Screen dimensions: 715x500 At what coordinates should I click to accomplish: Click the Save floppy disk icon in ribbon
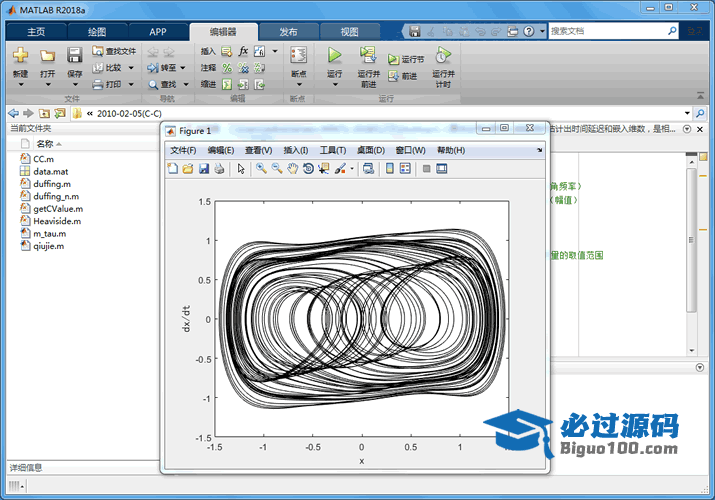point(74,55)
